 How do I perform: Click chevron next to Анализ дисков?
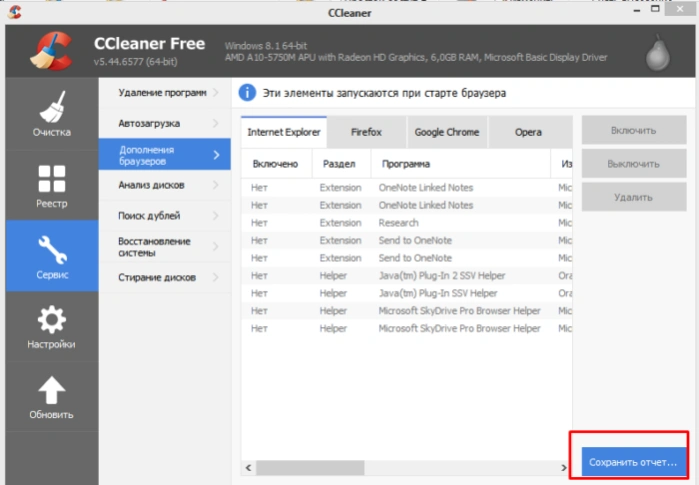click(216, 185)
